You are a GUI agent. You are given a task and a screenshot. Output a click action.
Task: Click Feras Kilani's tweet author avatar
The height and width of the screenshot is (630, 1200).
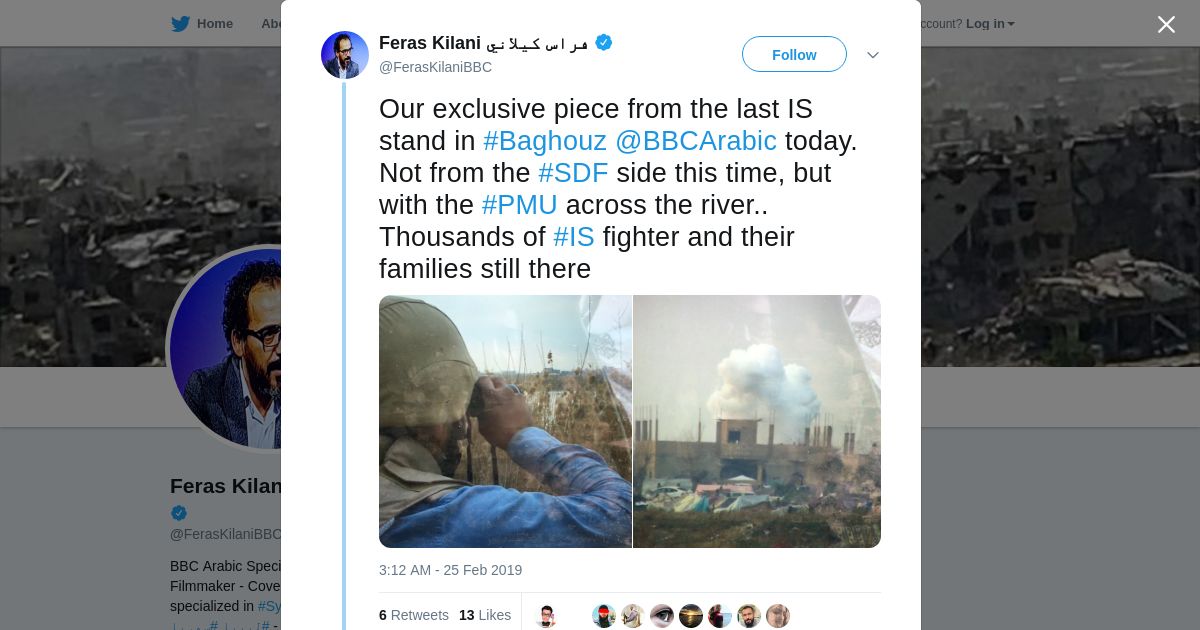345,55
